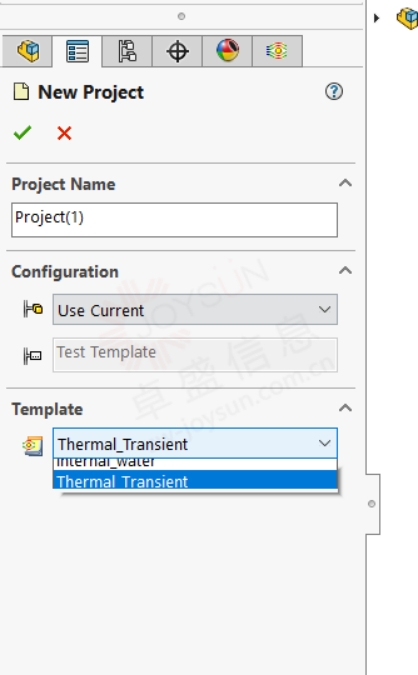The height and width of the screenshot is (675, 418).
Task: Click the Test Template configuration name field
Action: (195, 355)
